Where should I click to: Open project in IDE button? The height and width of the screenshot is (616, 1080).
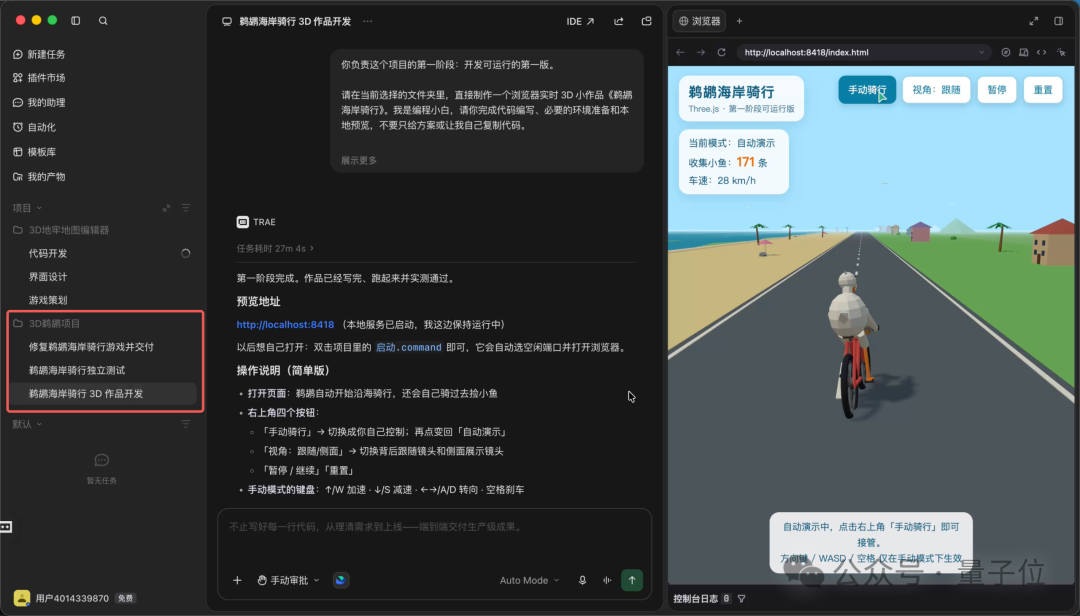[x=580, y=21]
